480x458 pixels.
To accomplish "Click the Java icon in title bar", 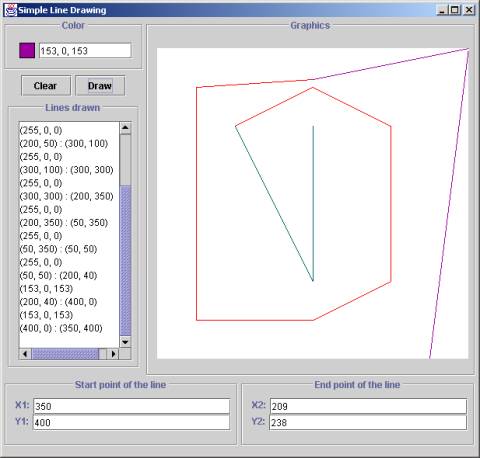I will click(11, 10).
